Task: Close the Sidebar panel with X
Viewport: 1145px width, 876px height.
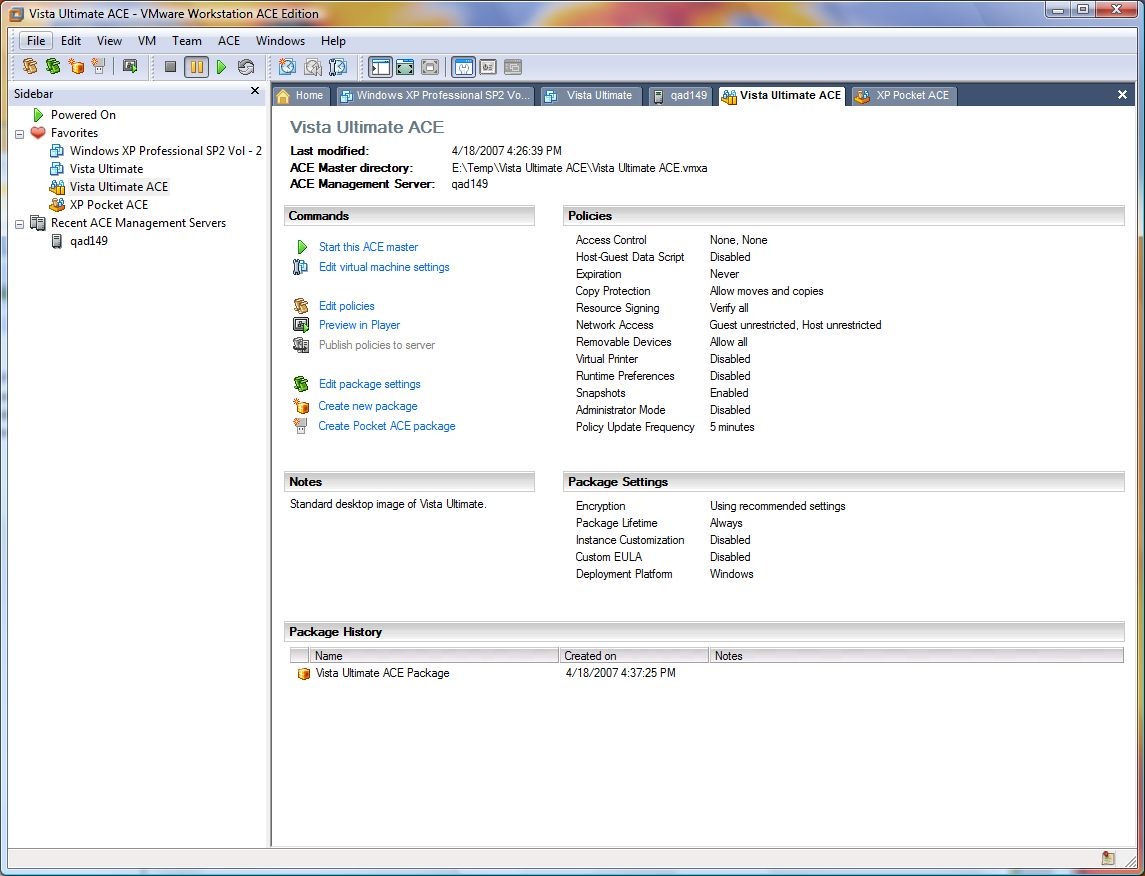Action: click(255, 92)
